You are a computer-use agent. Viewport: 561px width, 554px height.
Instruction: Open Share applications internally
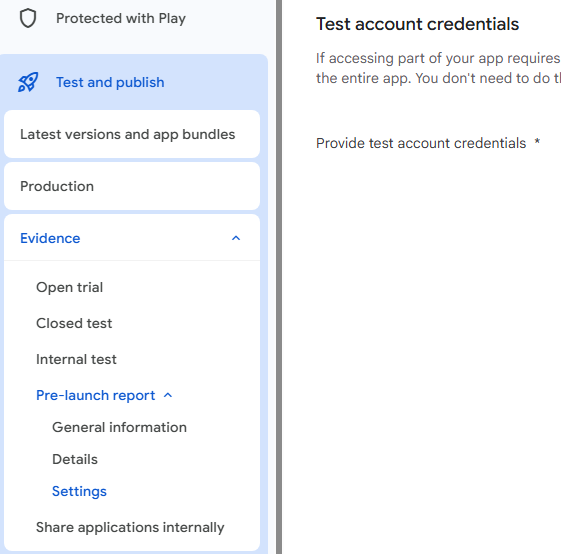(x=130, y=527)
